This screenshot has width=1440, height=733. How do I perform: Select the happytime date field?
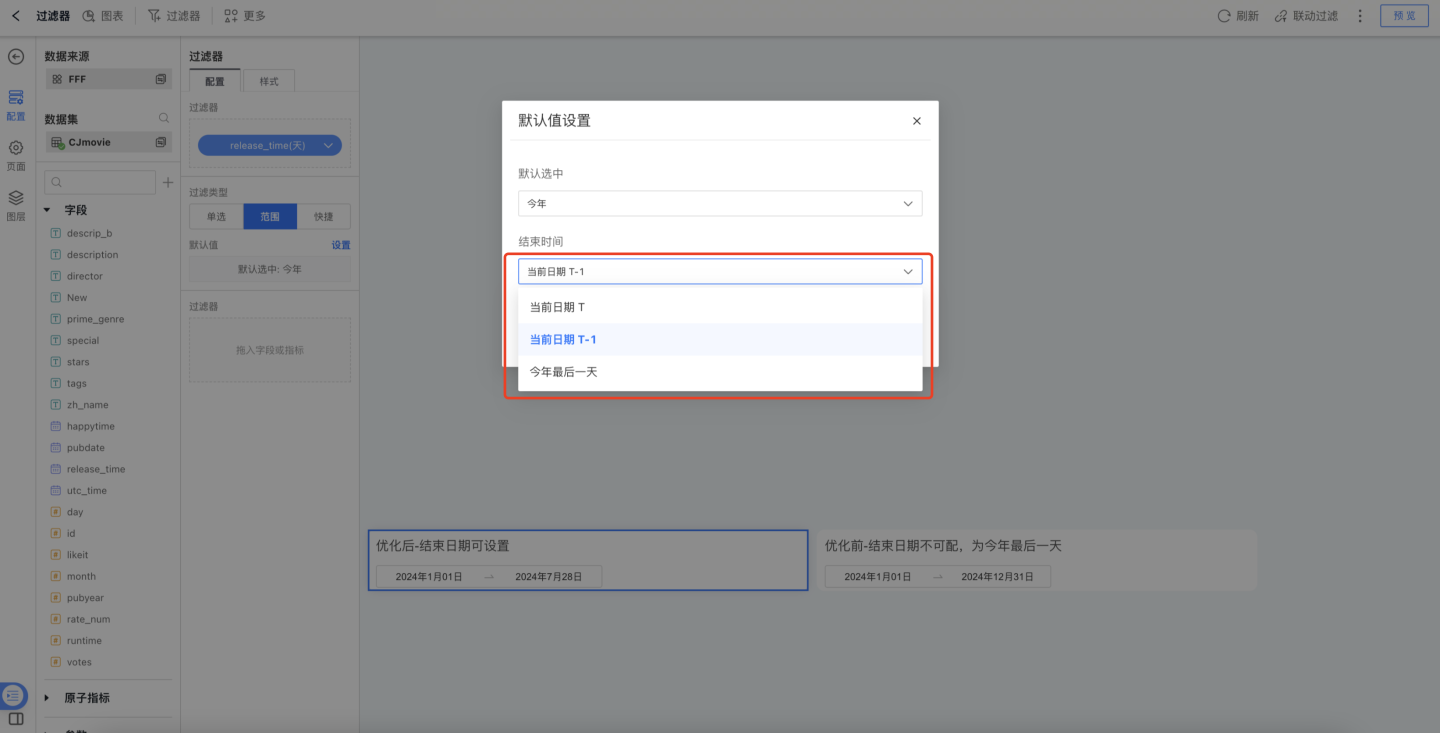click(91, 426)
